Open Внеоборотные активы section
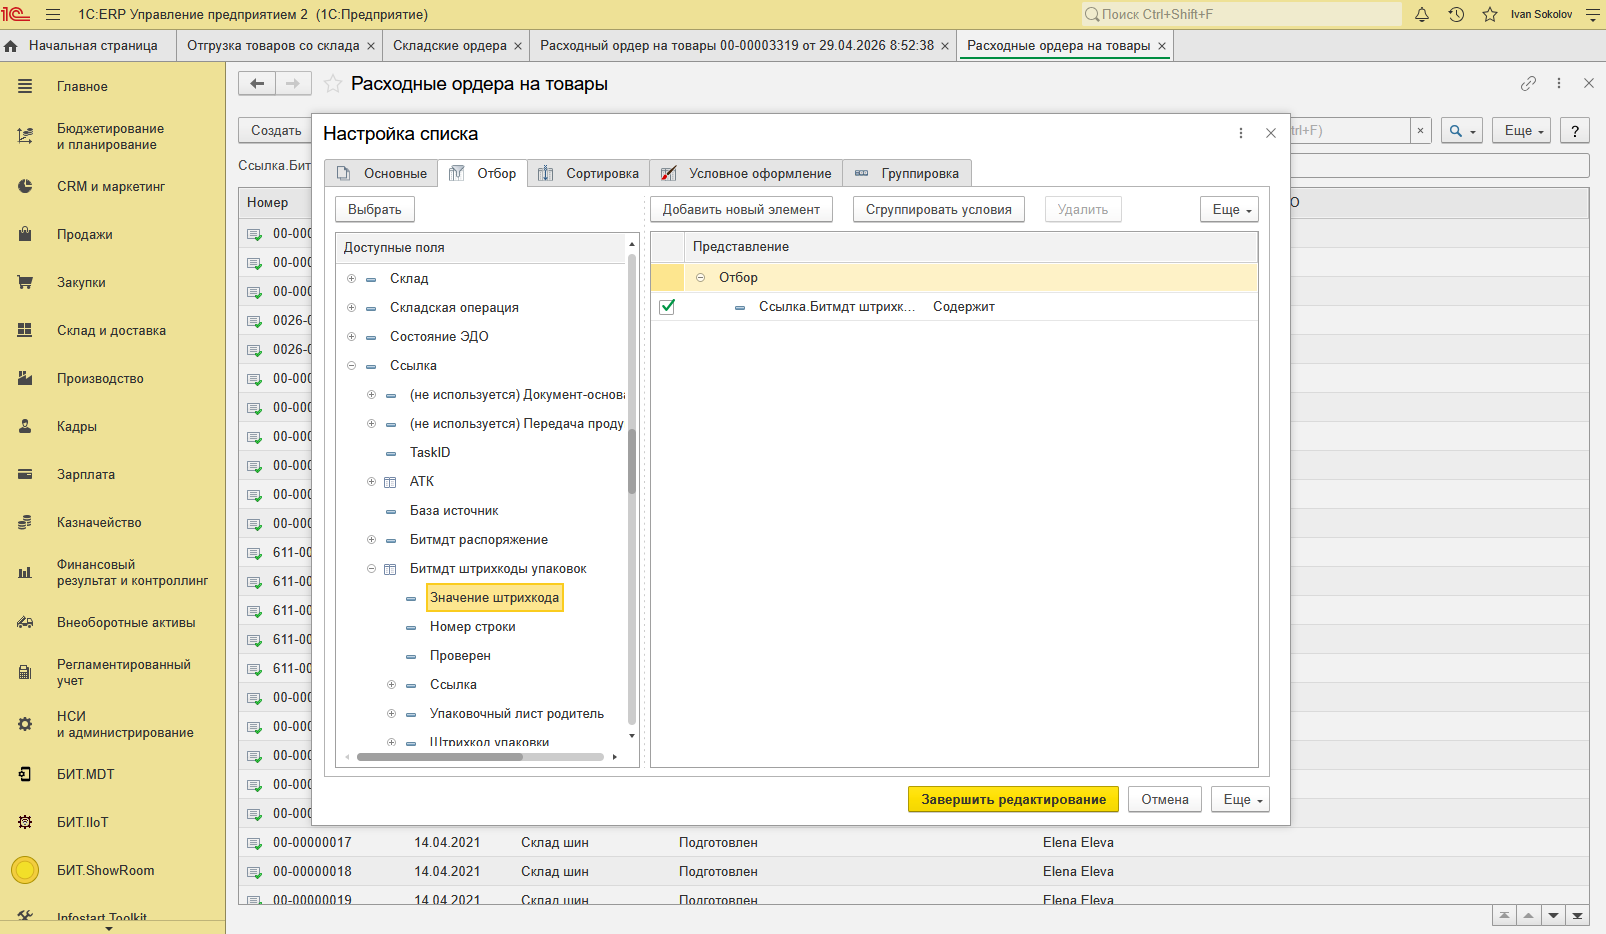Screen dimensions: 1606x934 [x=112, y=623]
